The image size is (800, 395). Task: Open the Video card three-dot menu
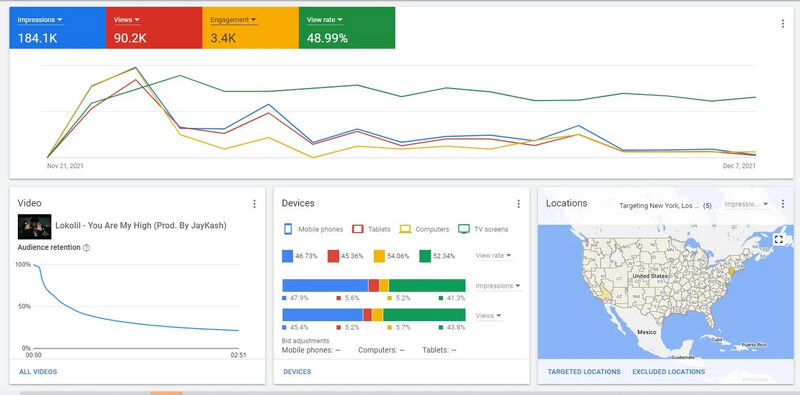(x=254, y=204)
